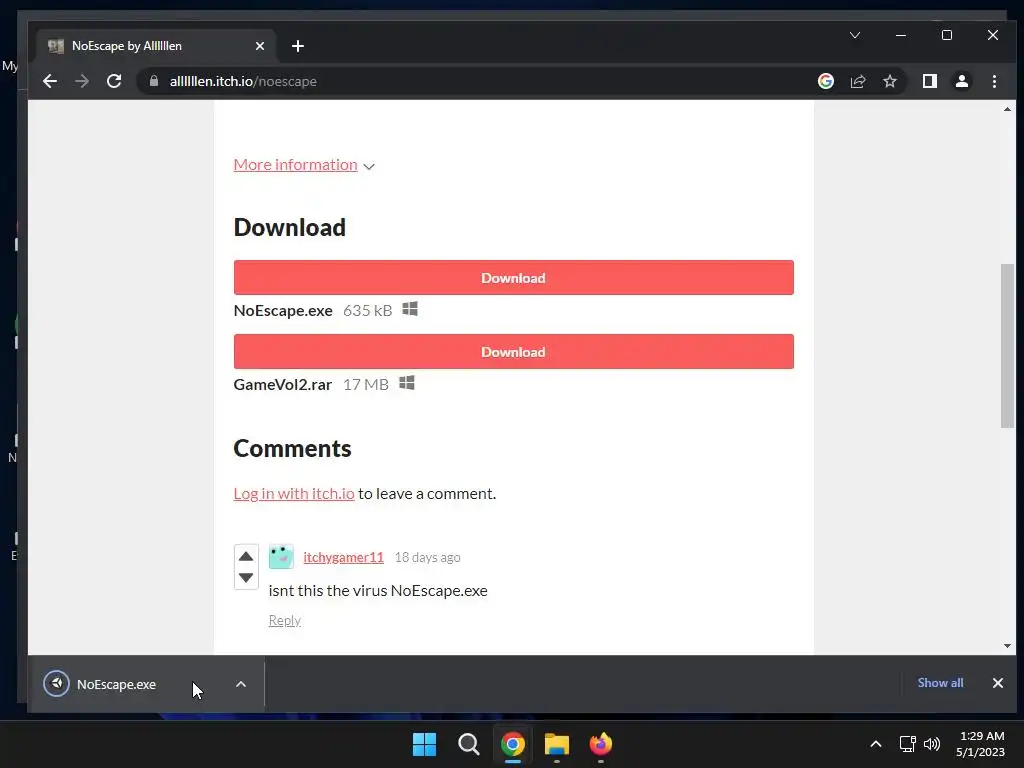Viewport: 1024px width, 768px height.
Task: Click the scrollbar up arrow
Action: [1007, 109]
